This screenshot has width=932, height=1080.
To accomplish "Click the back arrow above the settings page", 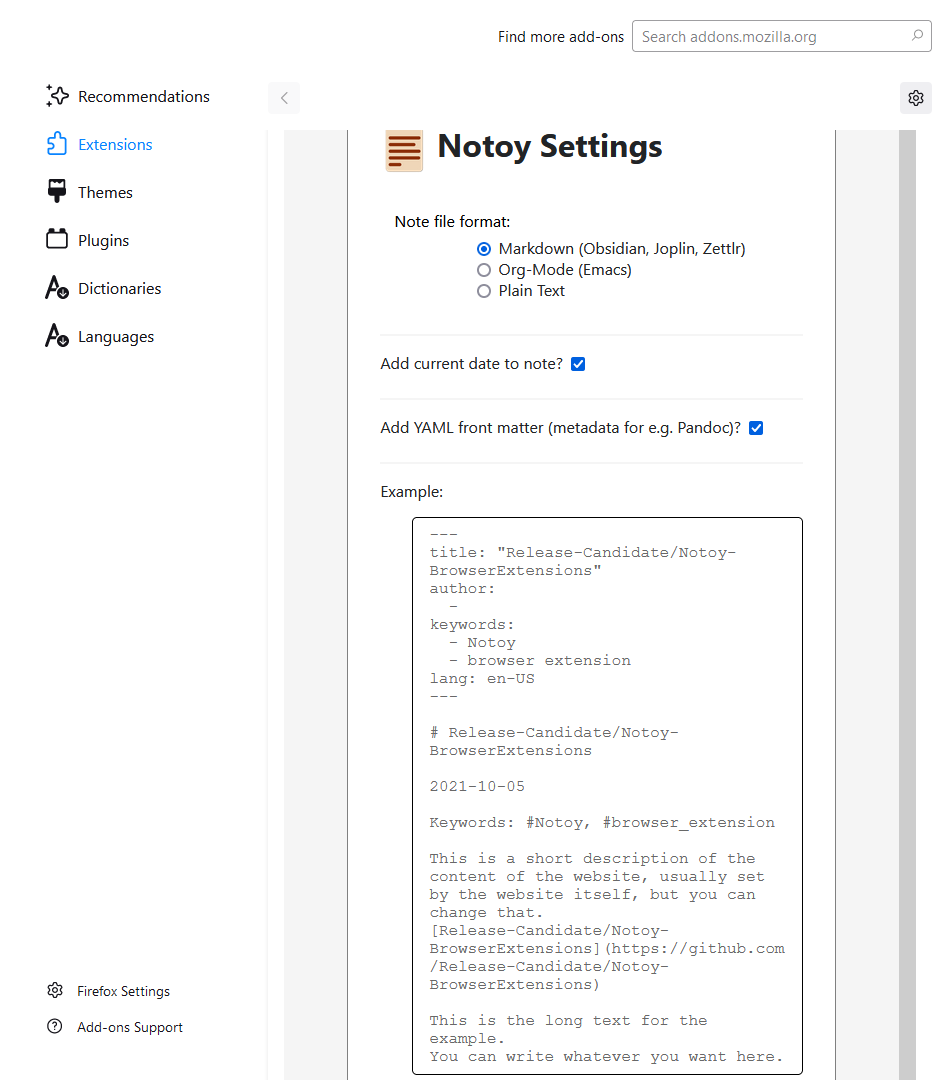I will point(283,98).
